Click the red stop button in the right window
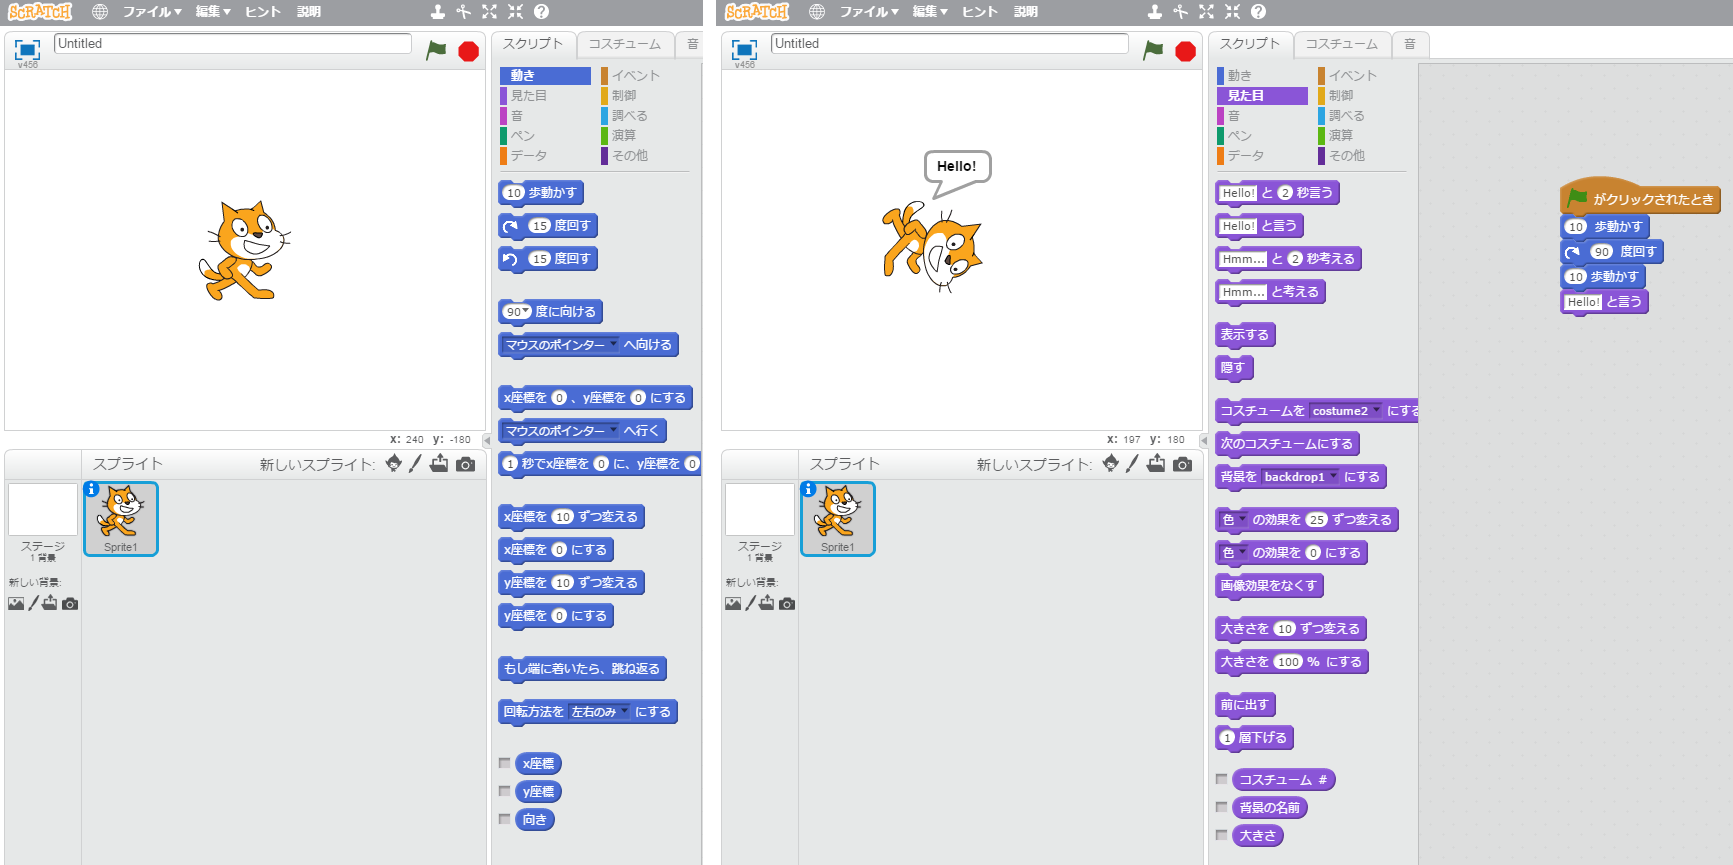1733x865 pixels. click(1185, 51)
